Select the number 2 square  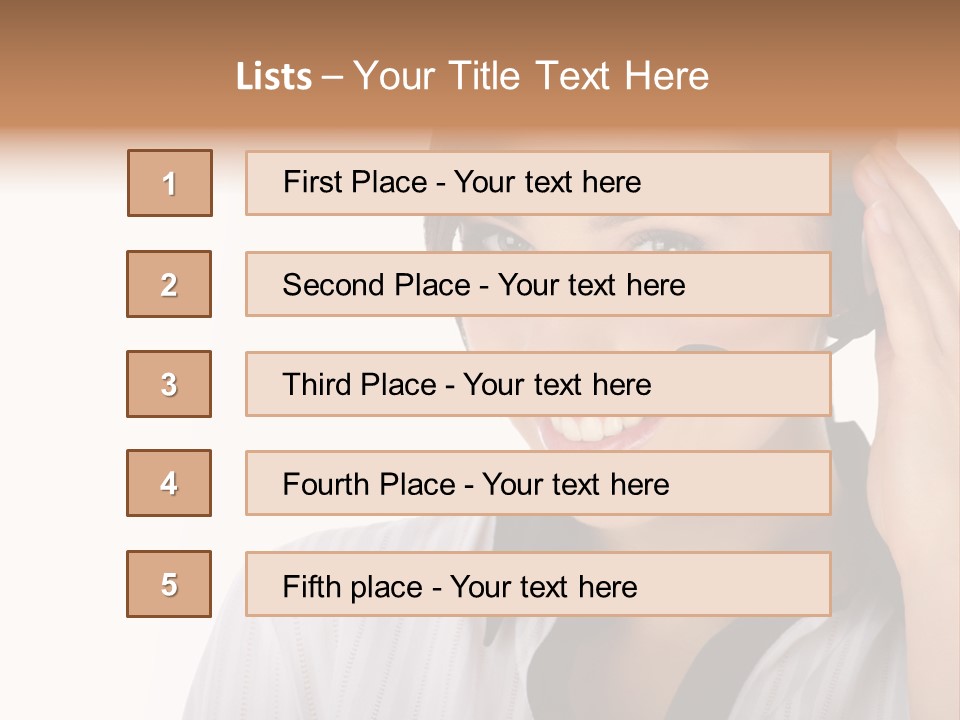point(169,284)
